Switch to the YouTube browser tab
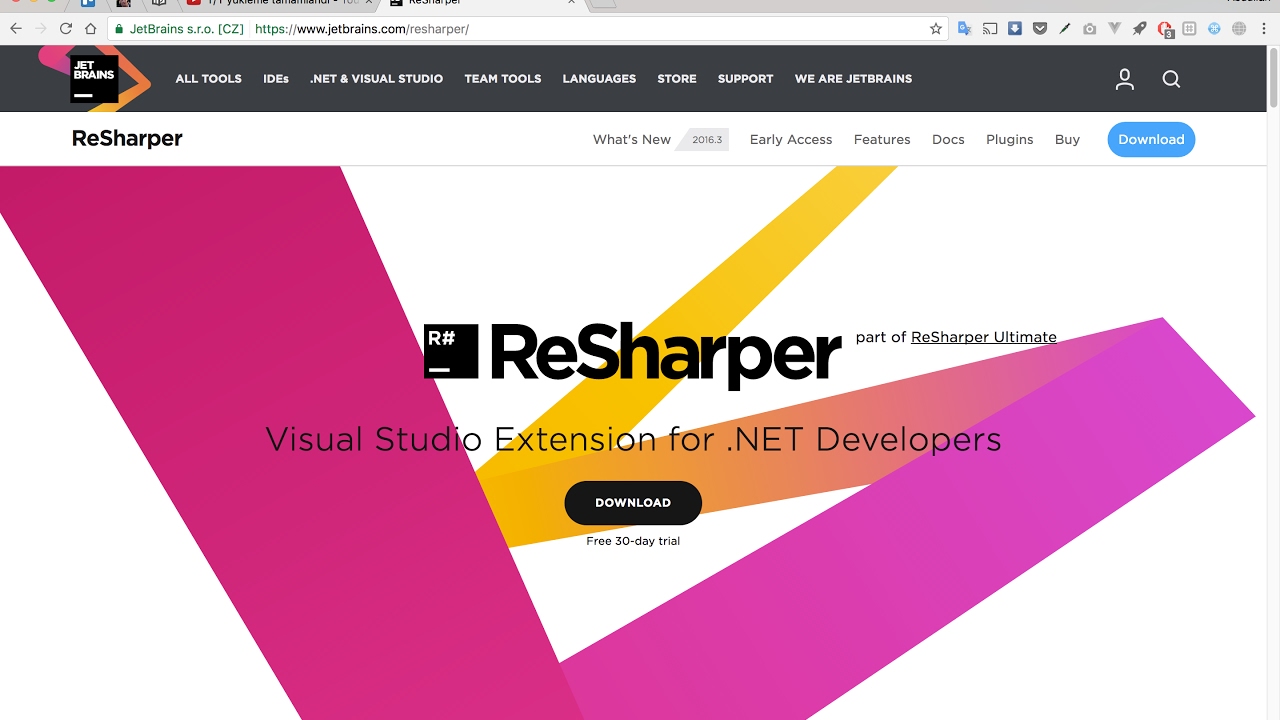 pyautogui.click(x=280, y=3)
